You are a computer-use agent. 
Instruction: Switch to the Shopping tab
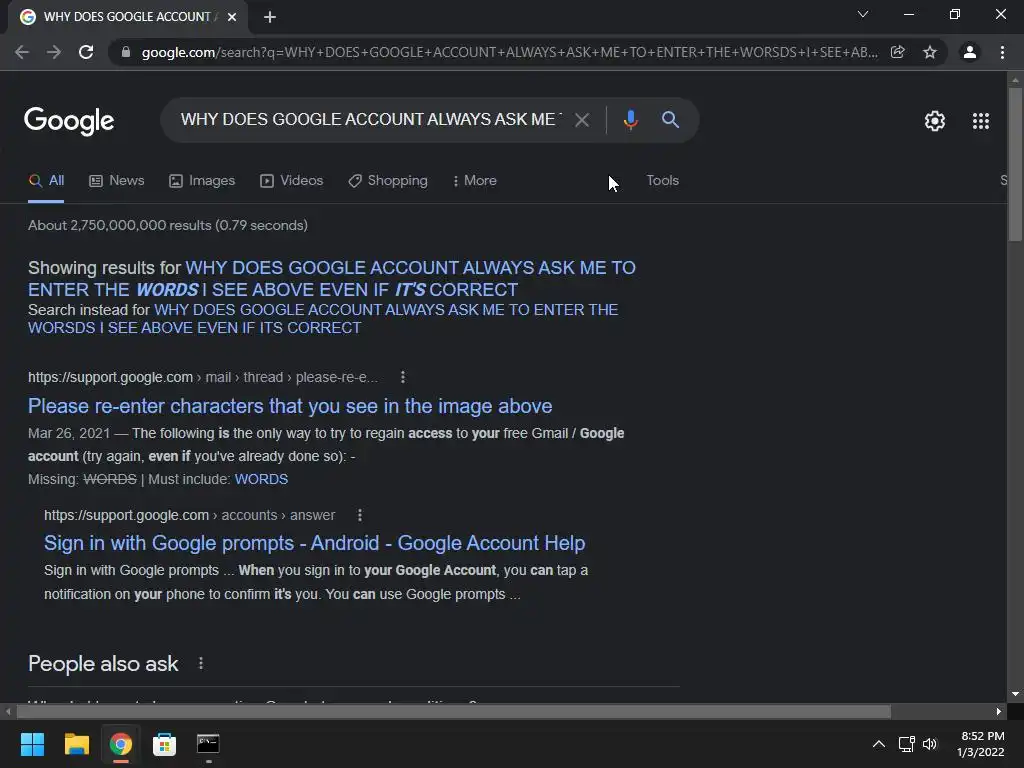pos(388,181)
